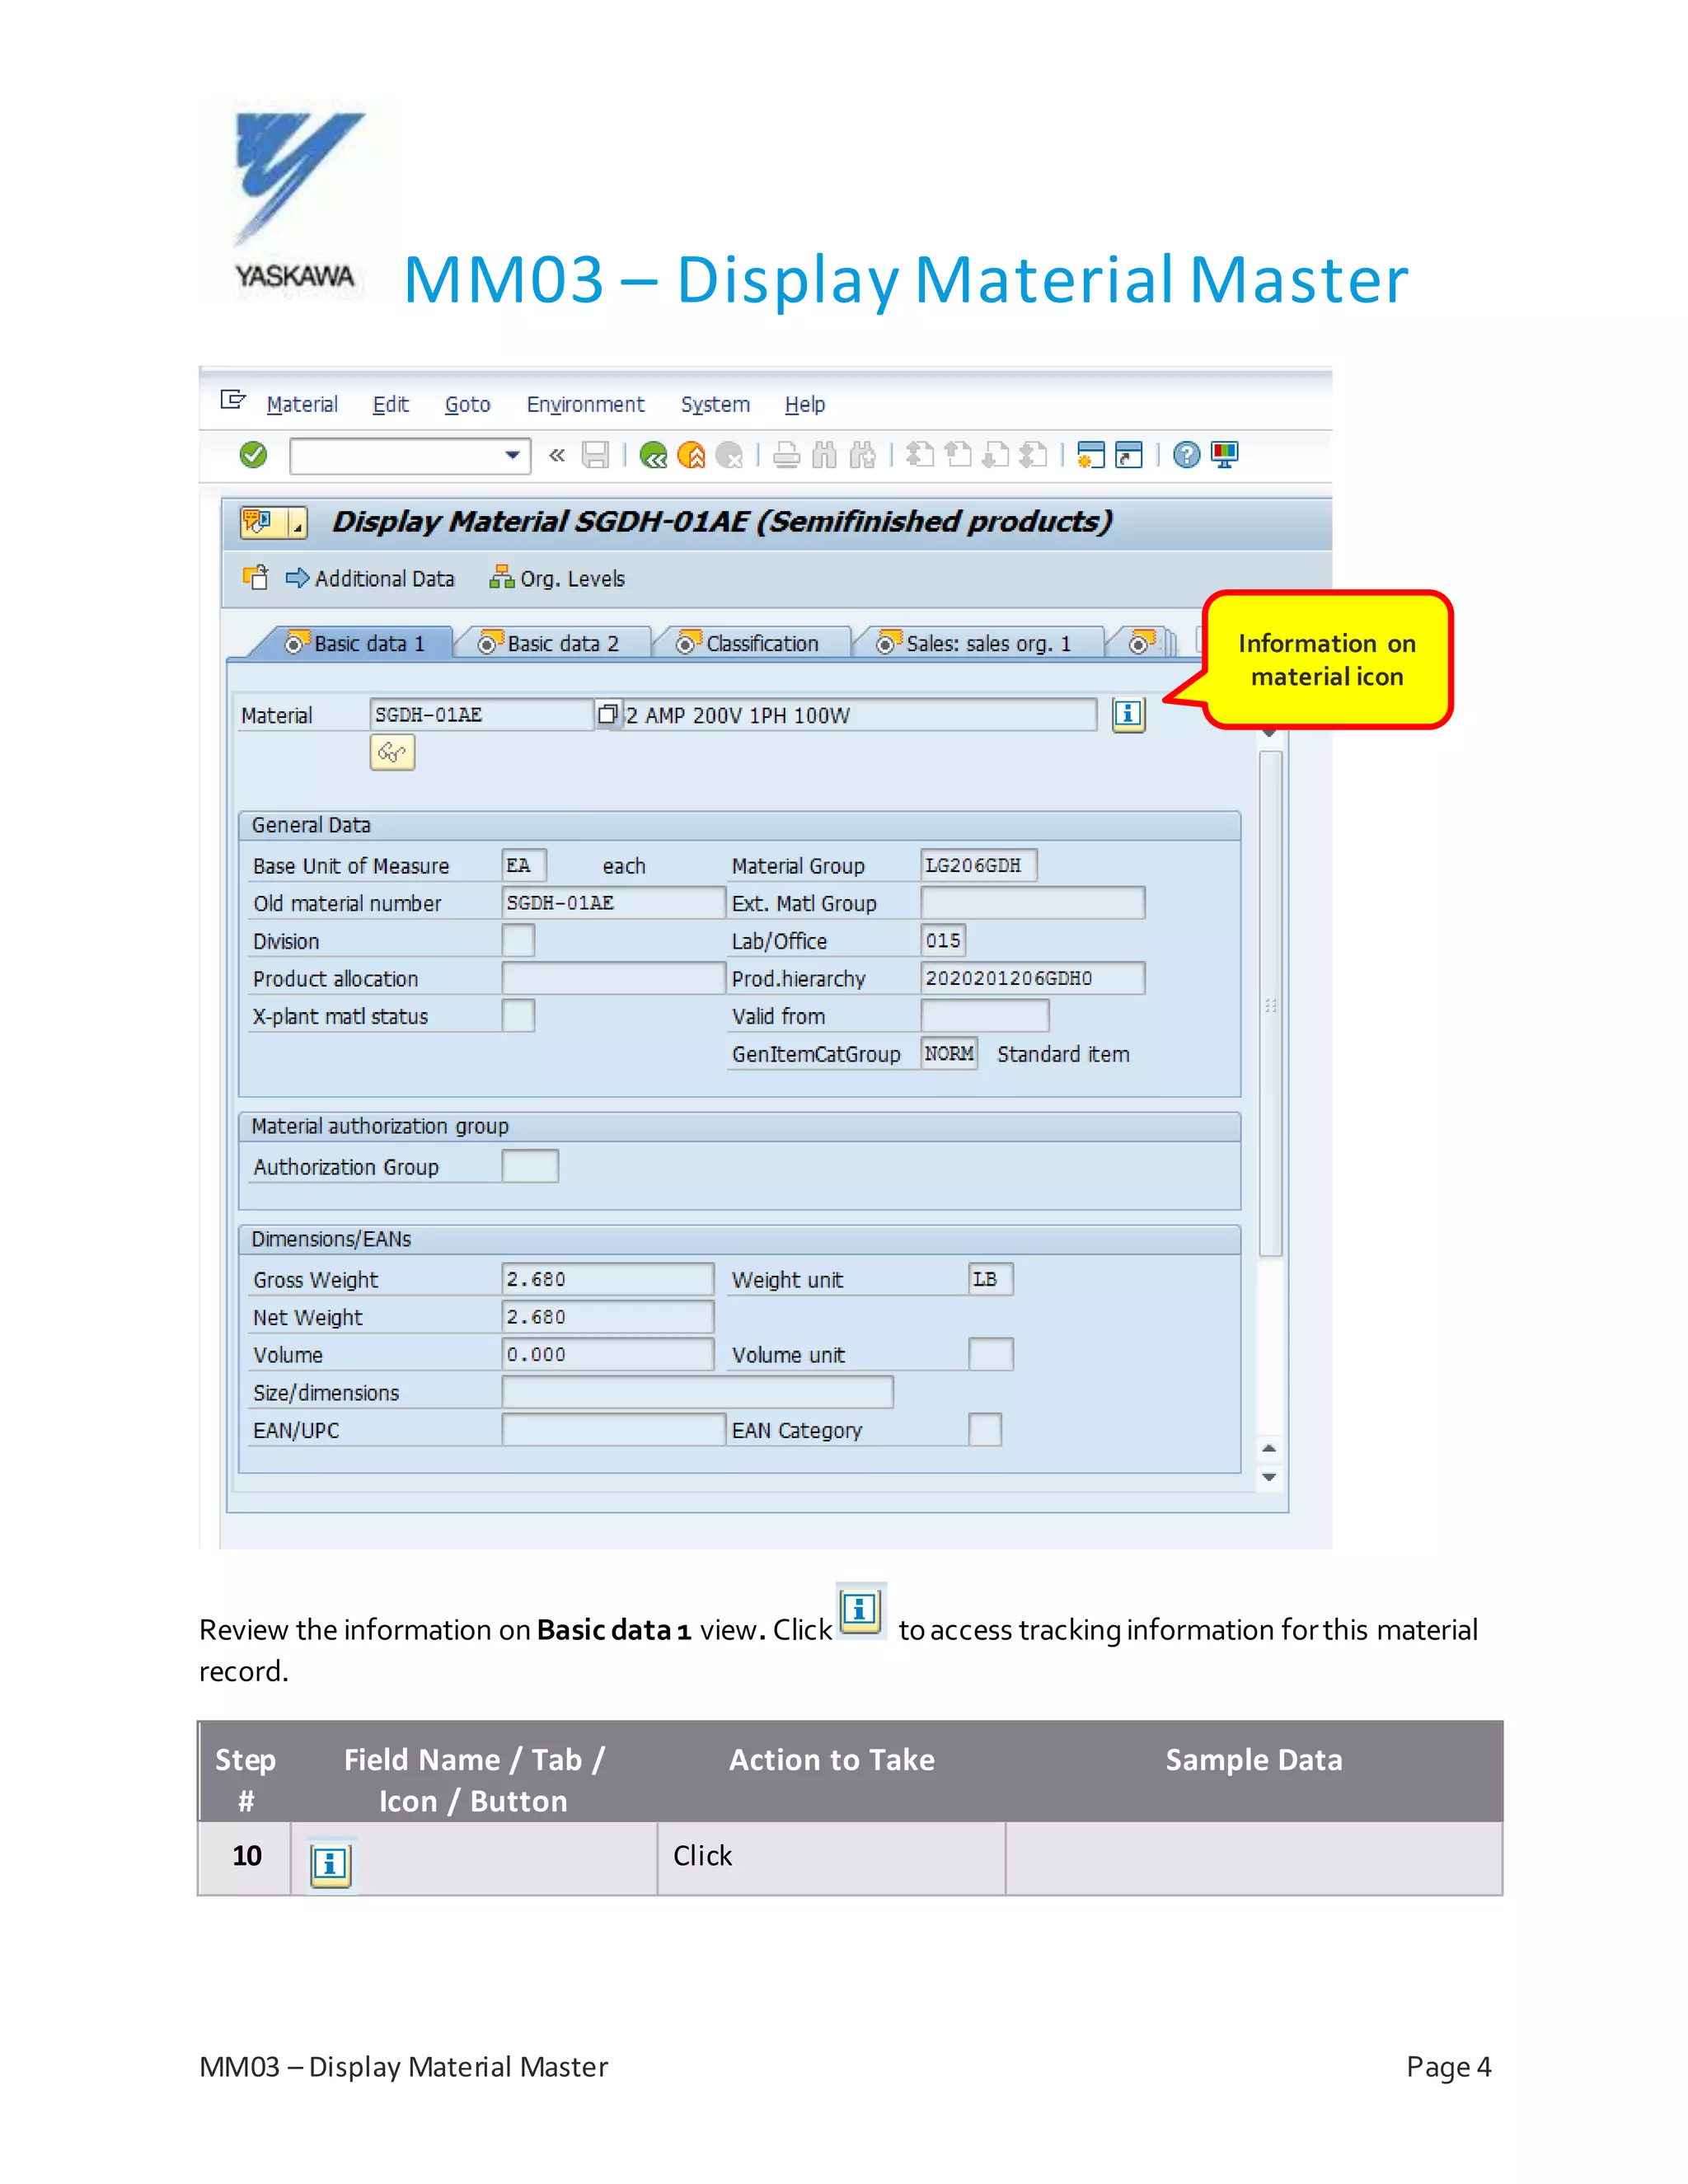Screen dimensions: 1688x2184
Task: Click the Ext. Matl Group field
Action: pyautogui.click(x=1033, y=903)
